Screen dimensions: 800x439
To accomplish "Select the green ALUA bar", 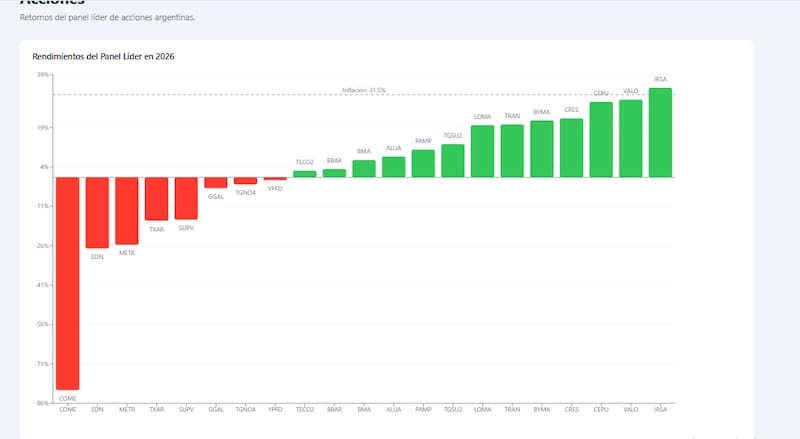I will tap(393, 167).
